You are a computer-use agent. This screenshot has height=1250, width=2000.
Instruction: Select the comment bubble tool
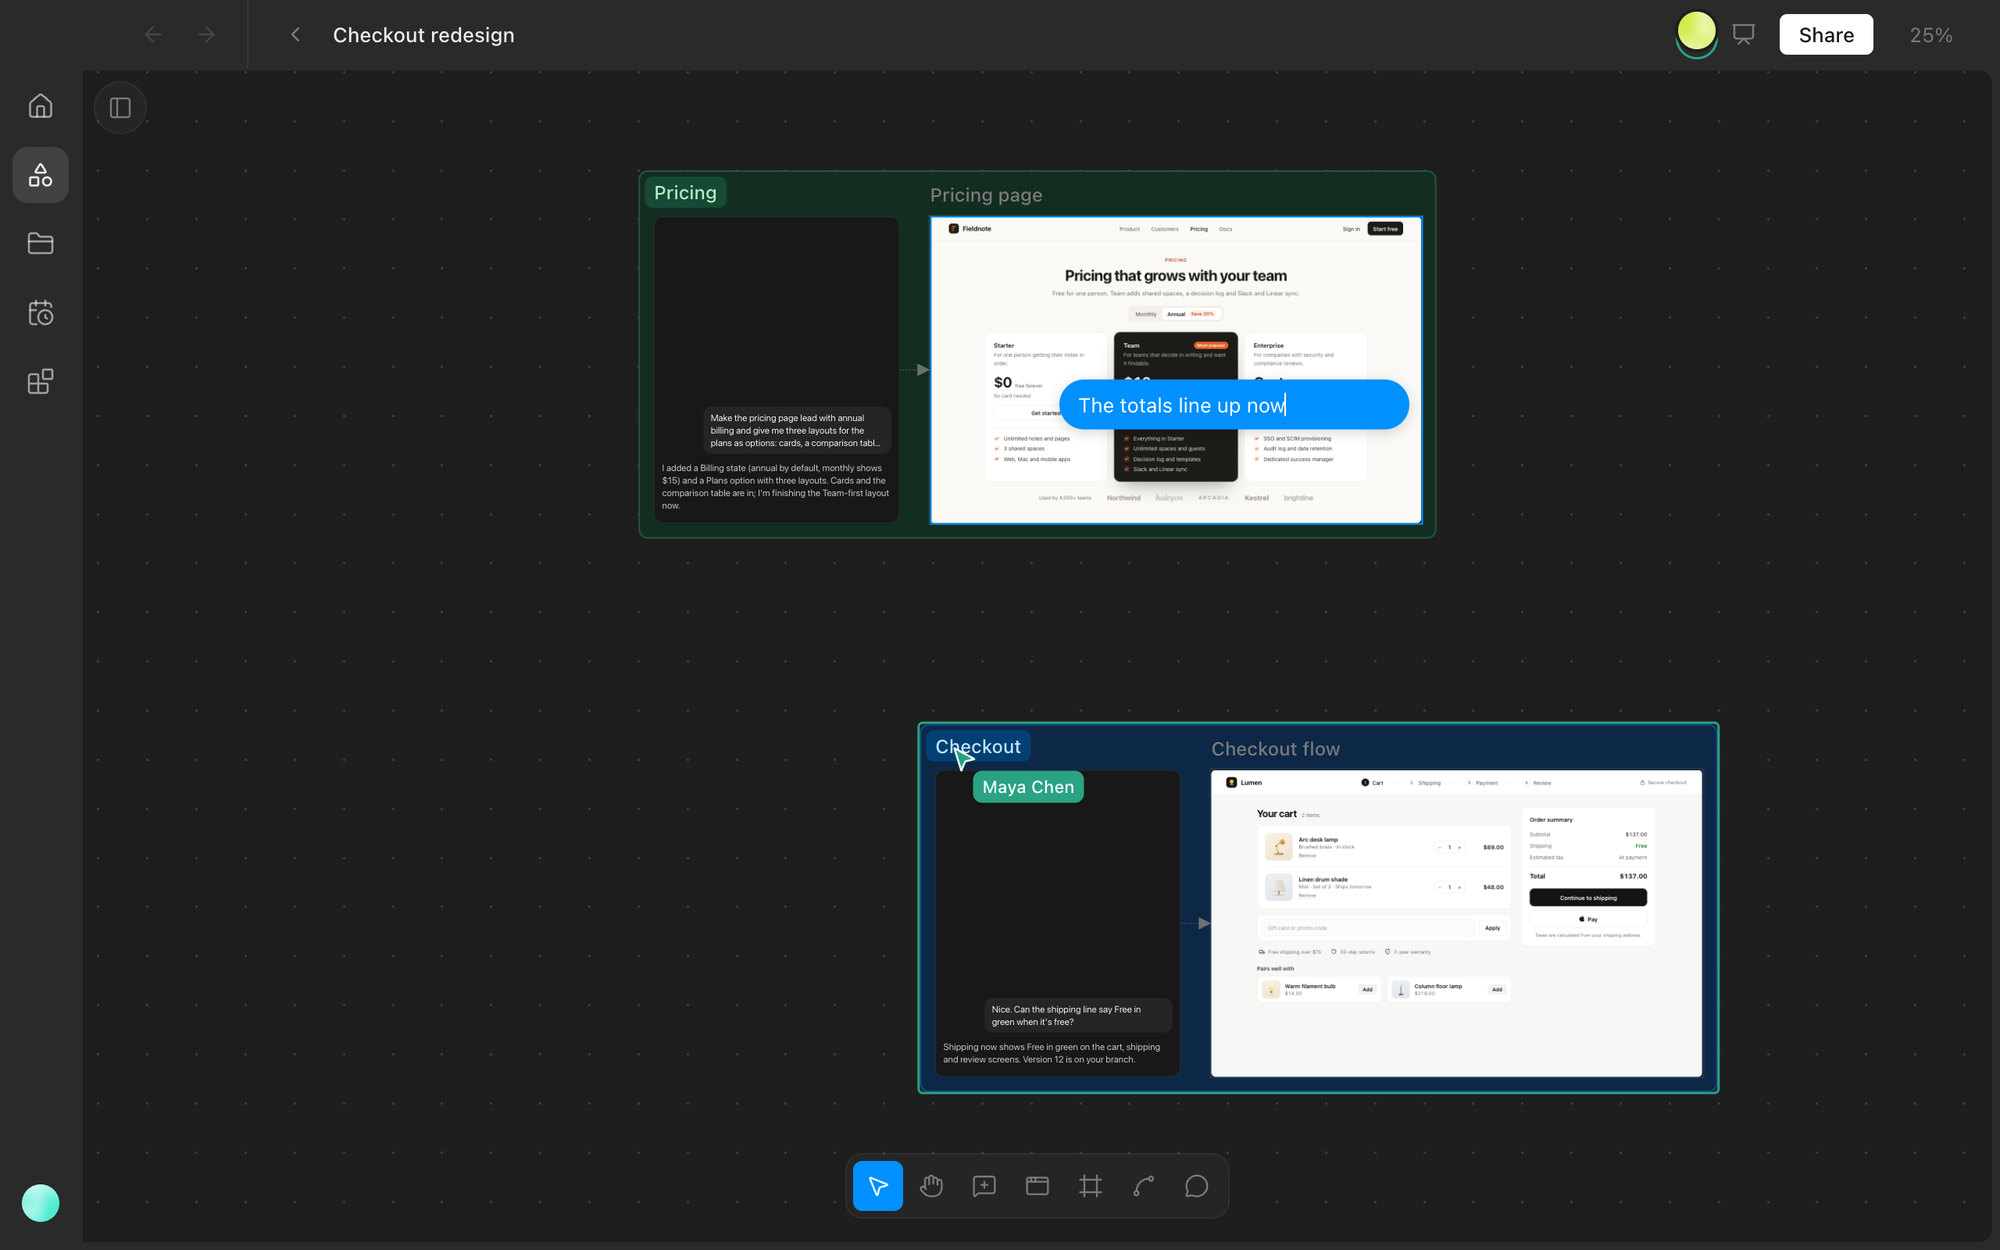(x=1196, y=1186)
